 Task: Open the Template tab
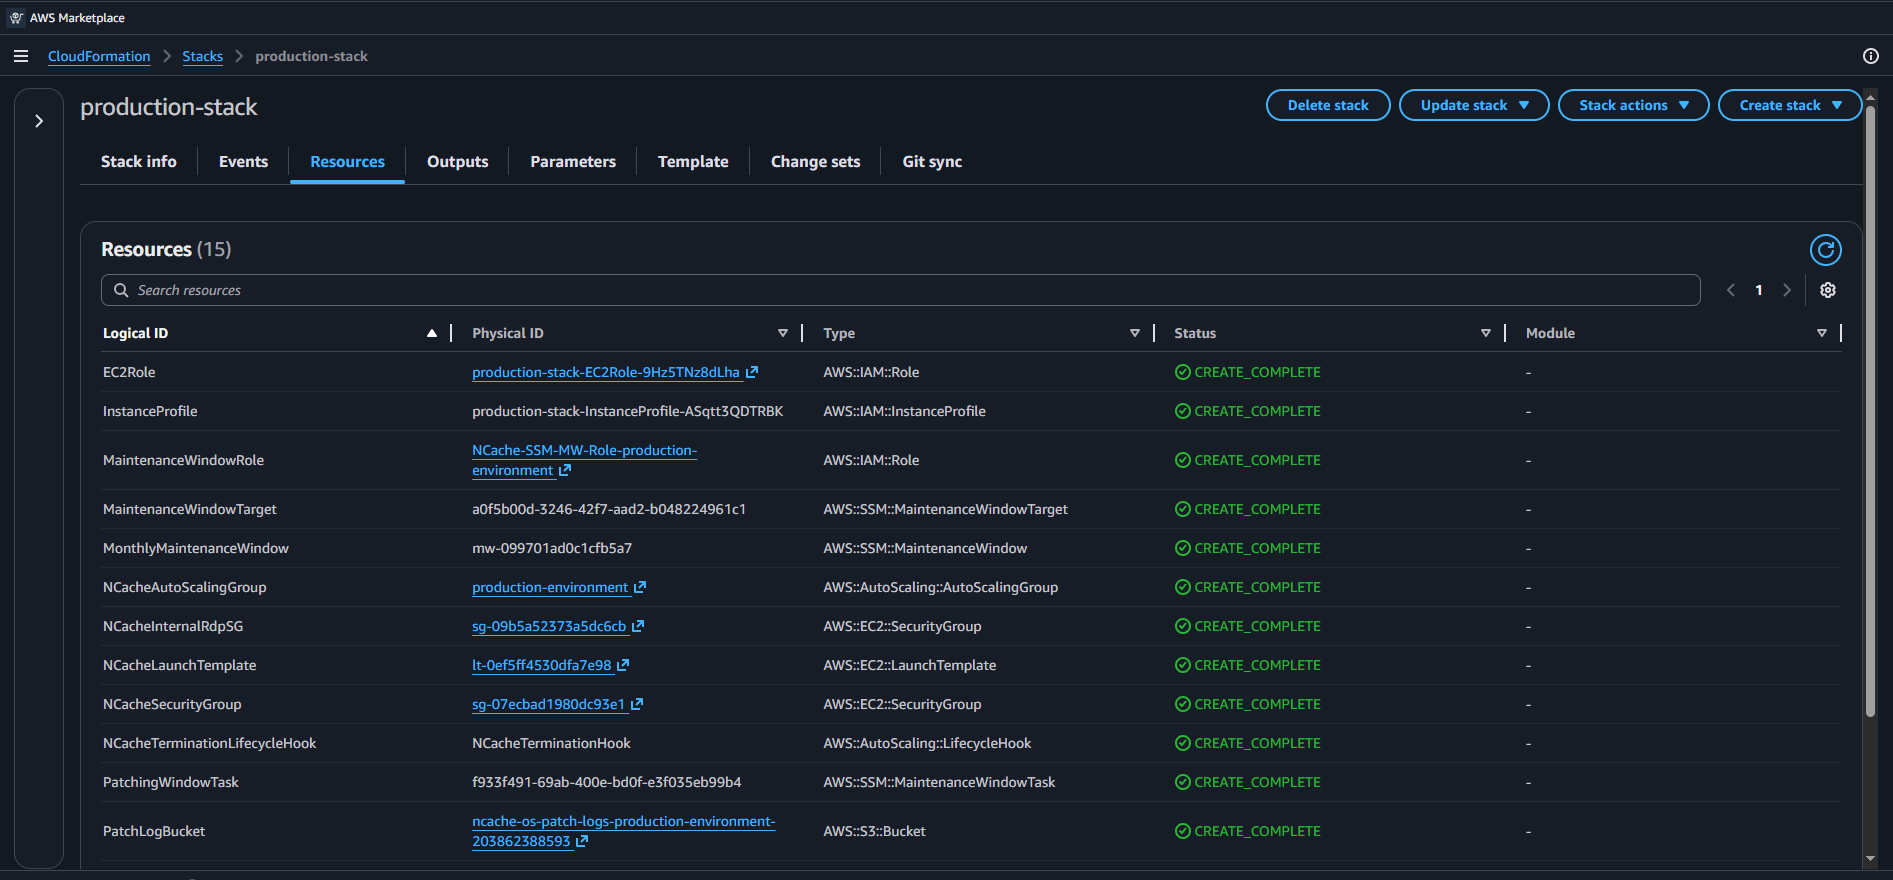pyautogui.click(x=693, y=161)
